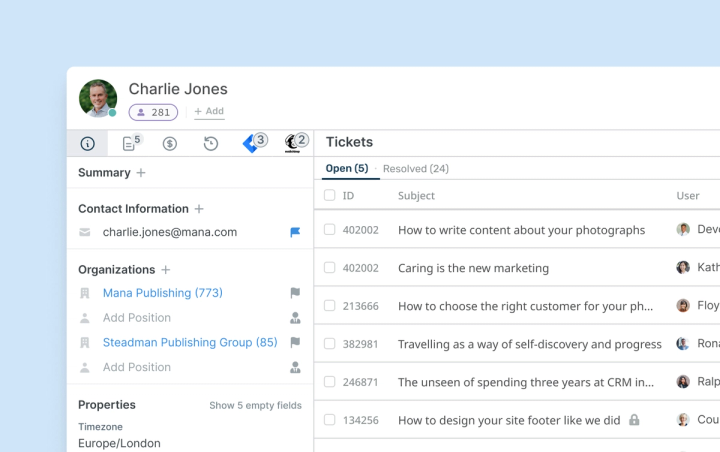This screenshot has width=720, height=452.
Task: Open the history clock icon tab
Action: tap(210, 144)
